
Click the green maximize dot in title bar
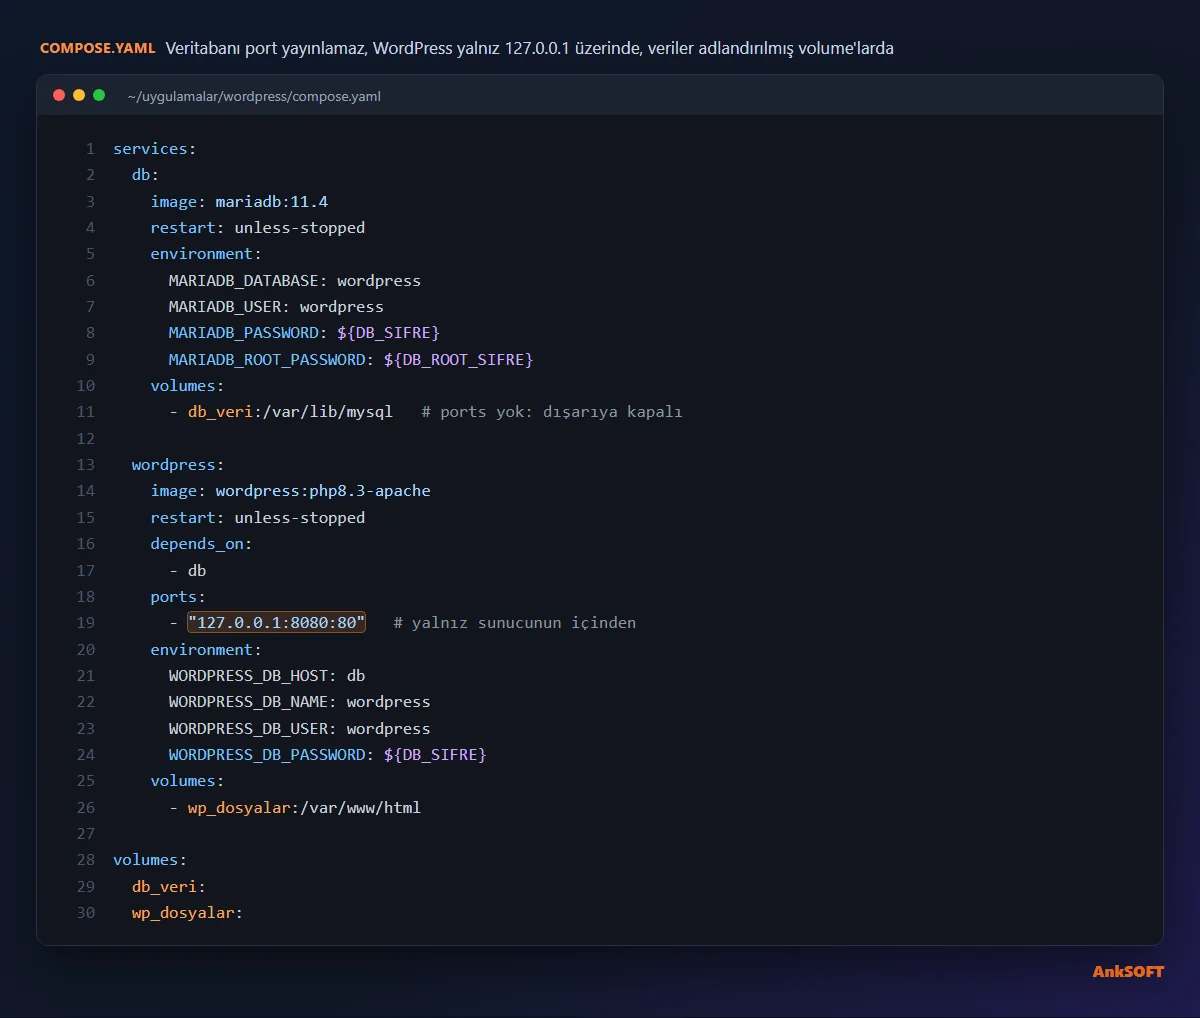99,95
